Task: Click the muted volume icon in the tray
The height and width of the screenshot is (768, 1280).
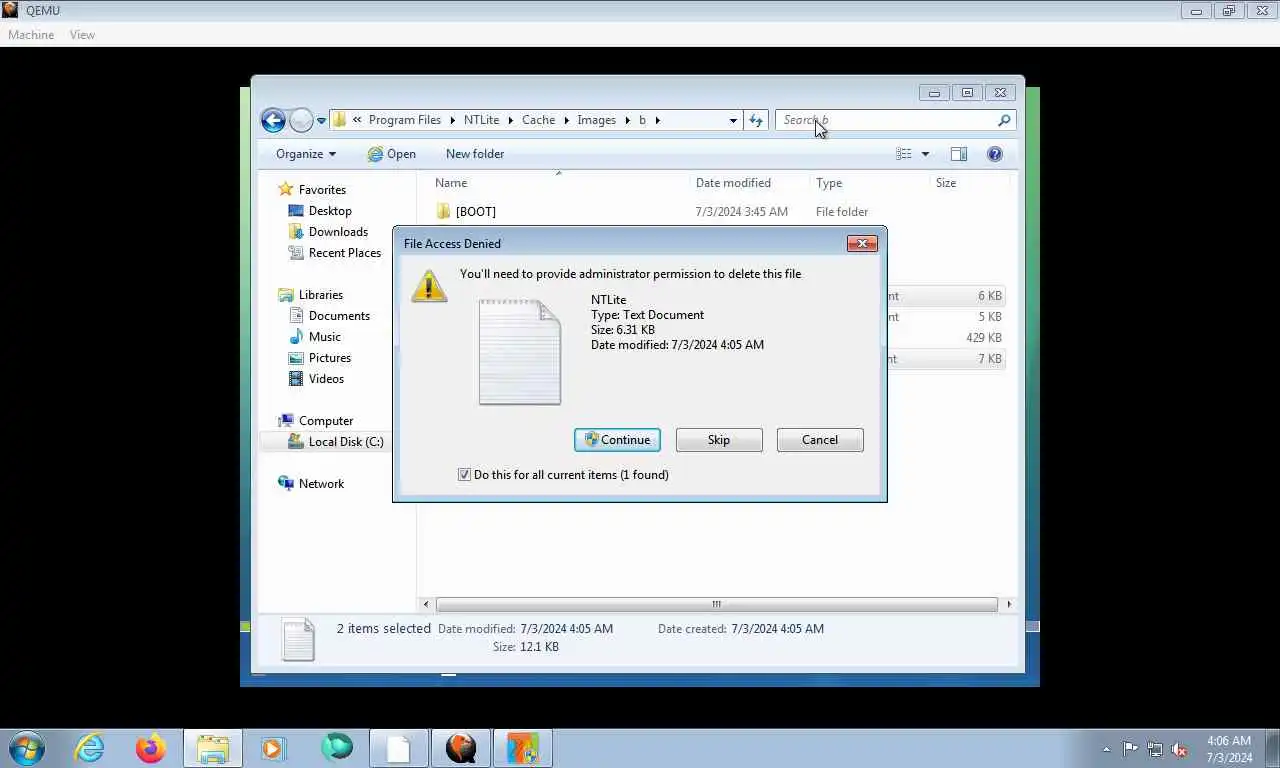Action: (x=1179, y=749)
